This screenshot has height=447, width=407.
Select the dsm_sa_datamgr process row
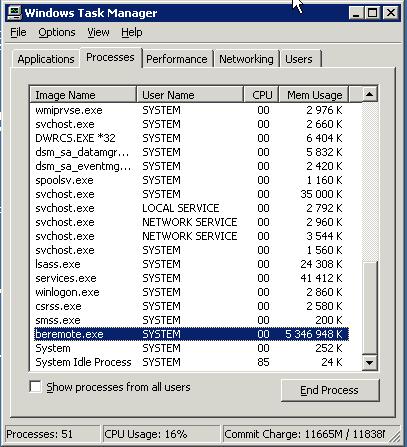(191, 152)
